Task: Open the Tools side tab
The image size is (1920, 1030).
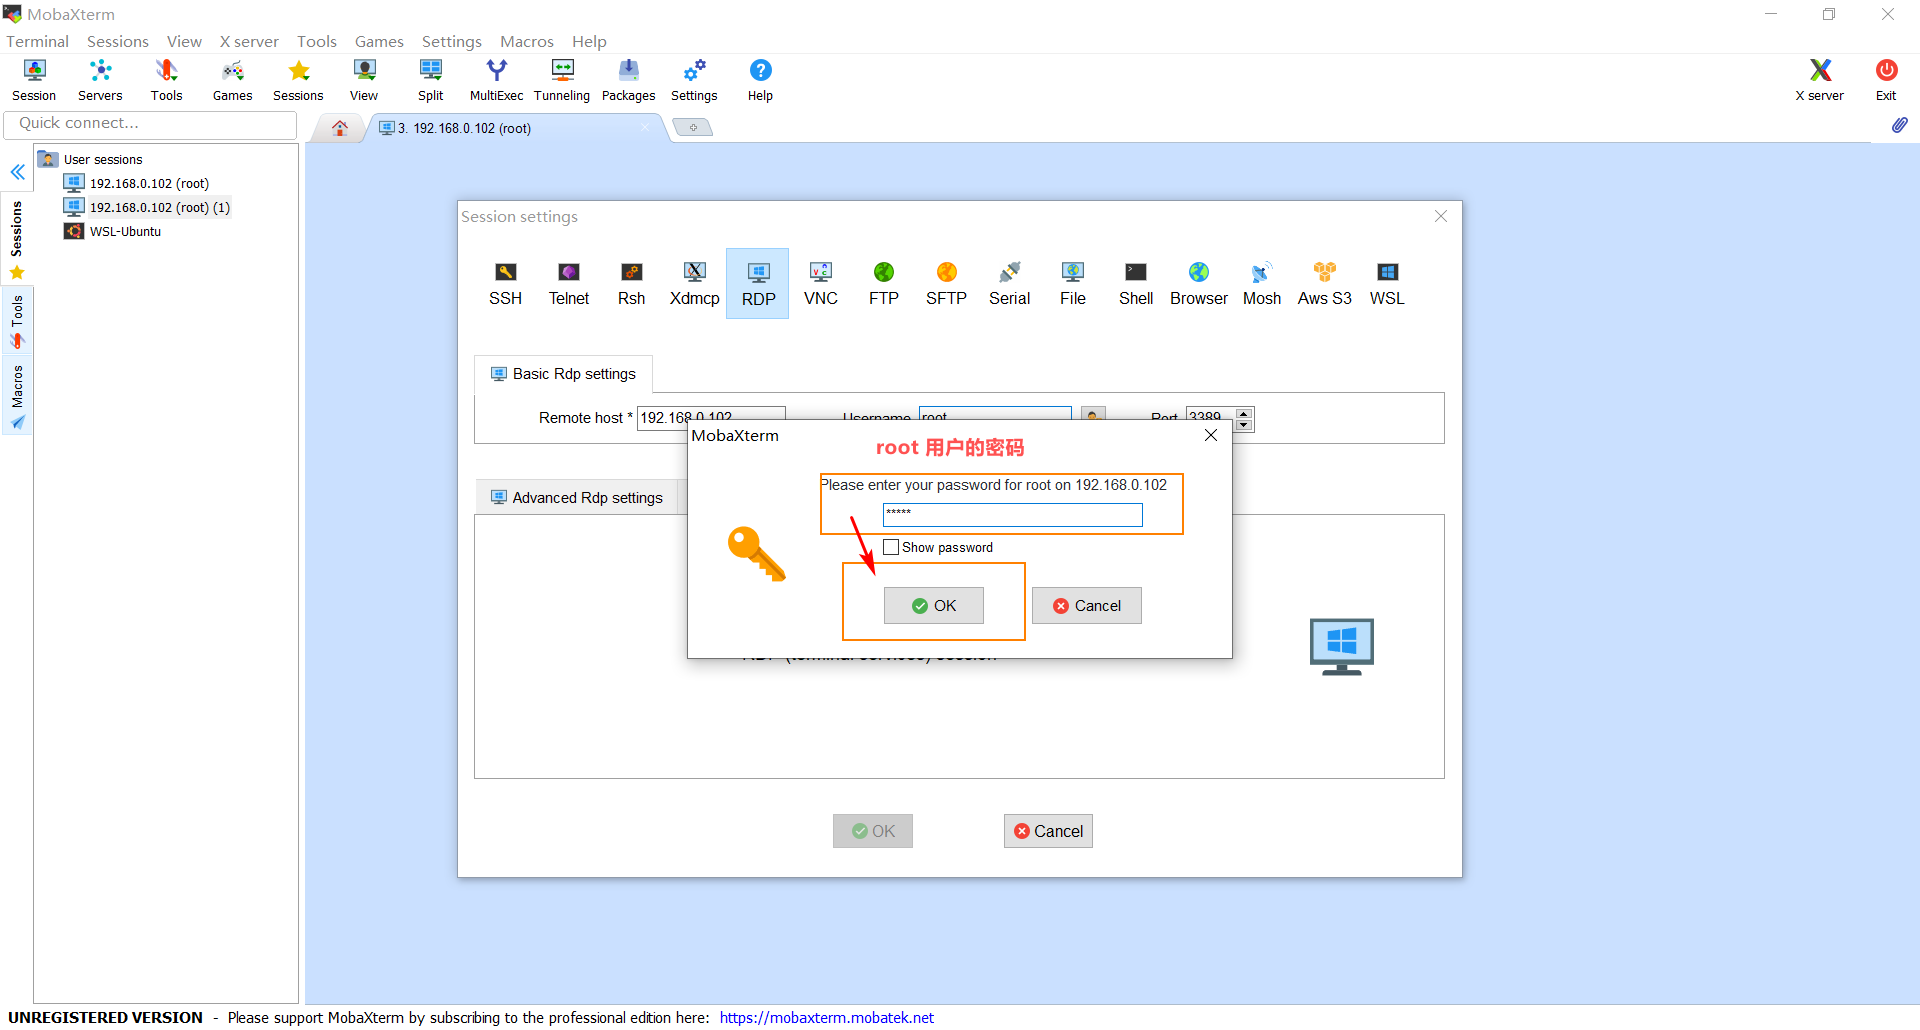Action: pos(17,321)
